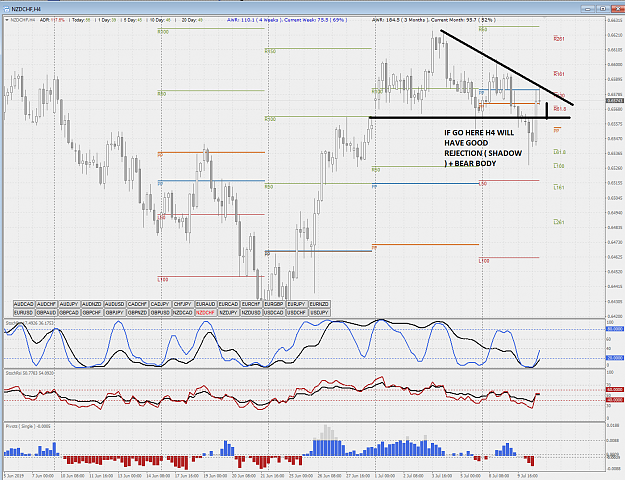Open GBPJPY from the symbol panel
625x480 pixels.
point(114,313)
